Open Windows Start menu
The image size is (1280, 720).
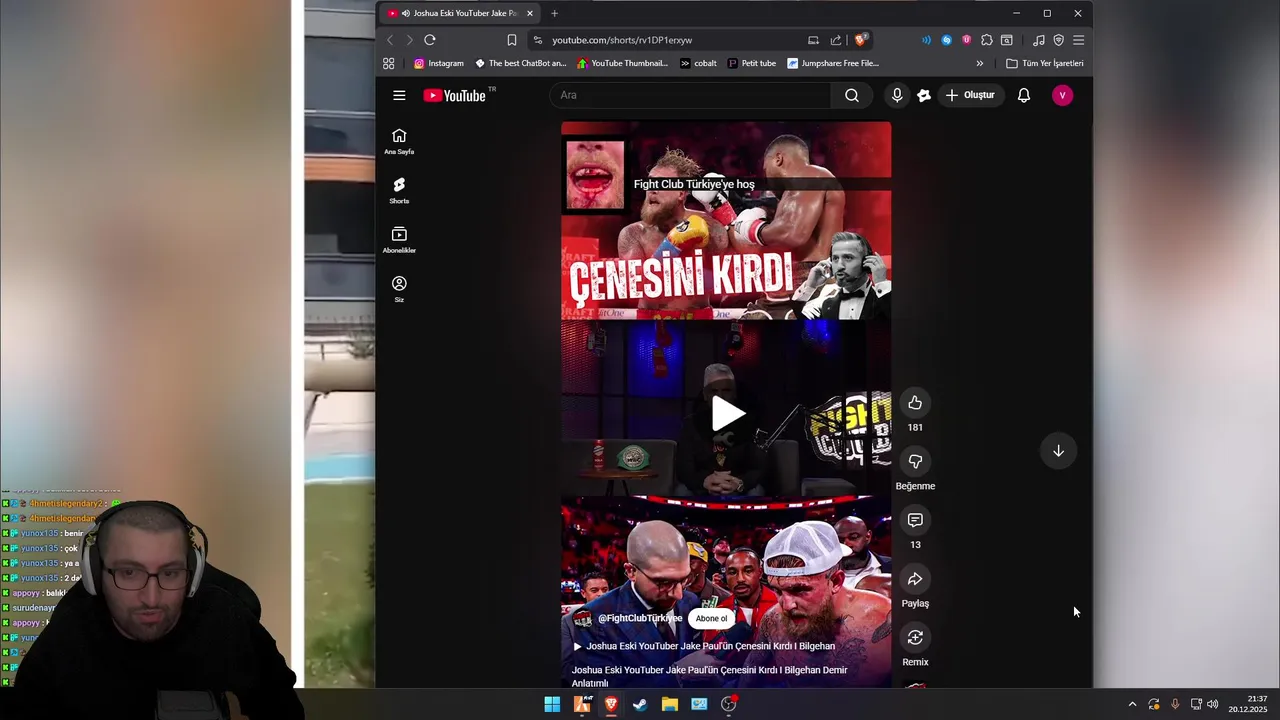pos(552,704)
